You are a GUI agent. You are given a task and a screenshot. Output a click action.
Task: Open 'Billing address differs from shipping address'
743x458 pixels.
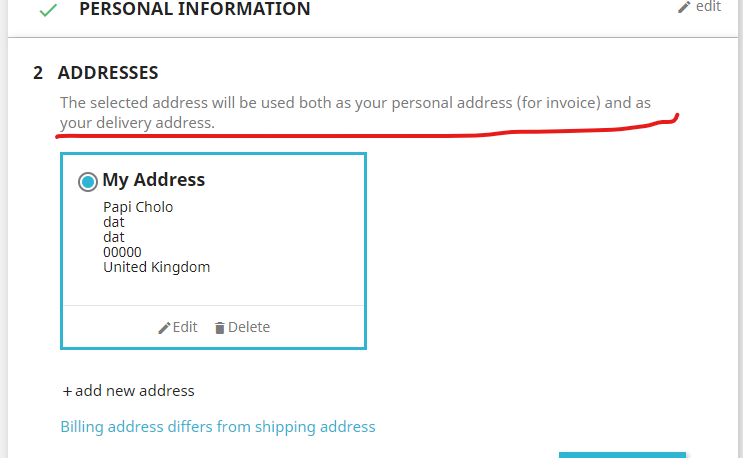click(x=218, y=426)
